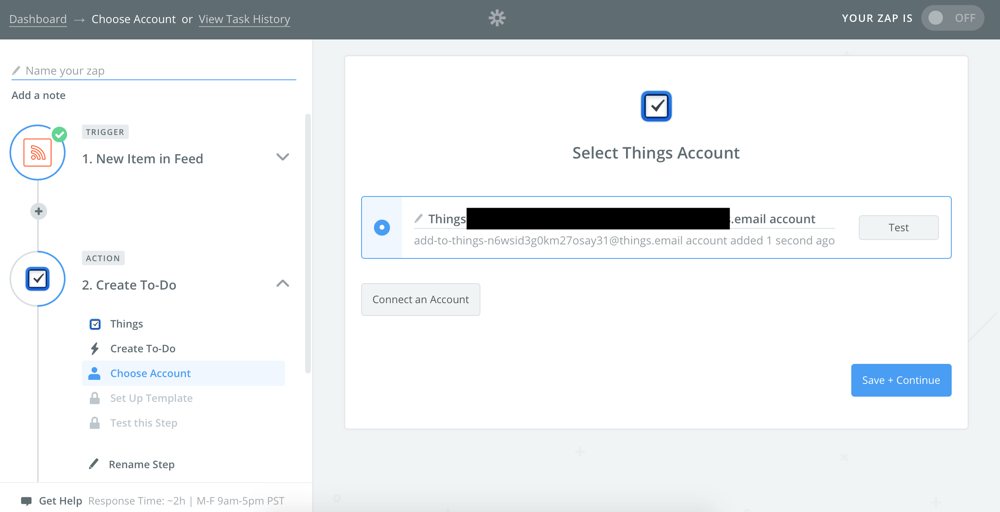Image resolution: width=1000 pixels, height=512 pixels.
Task: Click the Save + Continue button
Action: tap(901, 380)
